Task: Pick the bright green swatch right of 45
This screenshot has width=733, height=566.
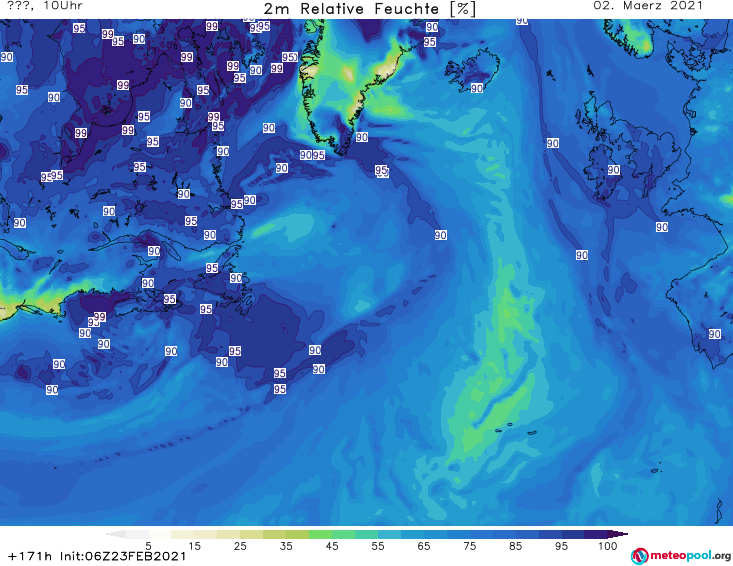Action: pyautogui.click(x=343, y=534)
